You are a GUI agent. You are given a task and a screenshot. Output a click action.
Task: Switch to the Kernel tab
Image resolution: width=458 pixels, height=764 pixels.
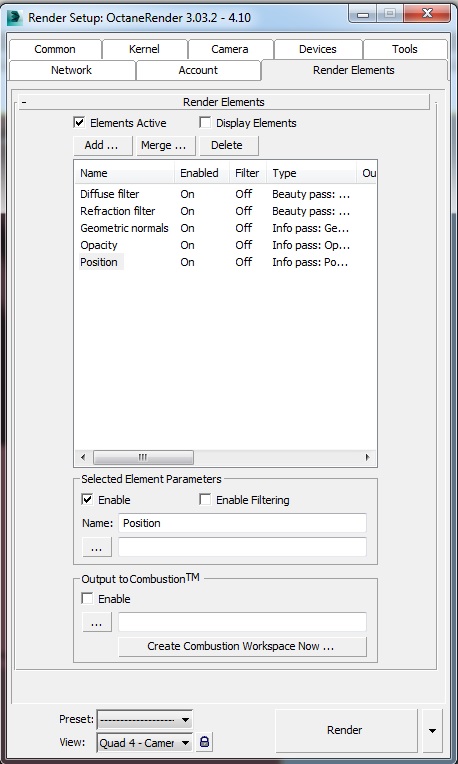(x=144, y=49)
